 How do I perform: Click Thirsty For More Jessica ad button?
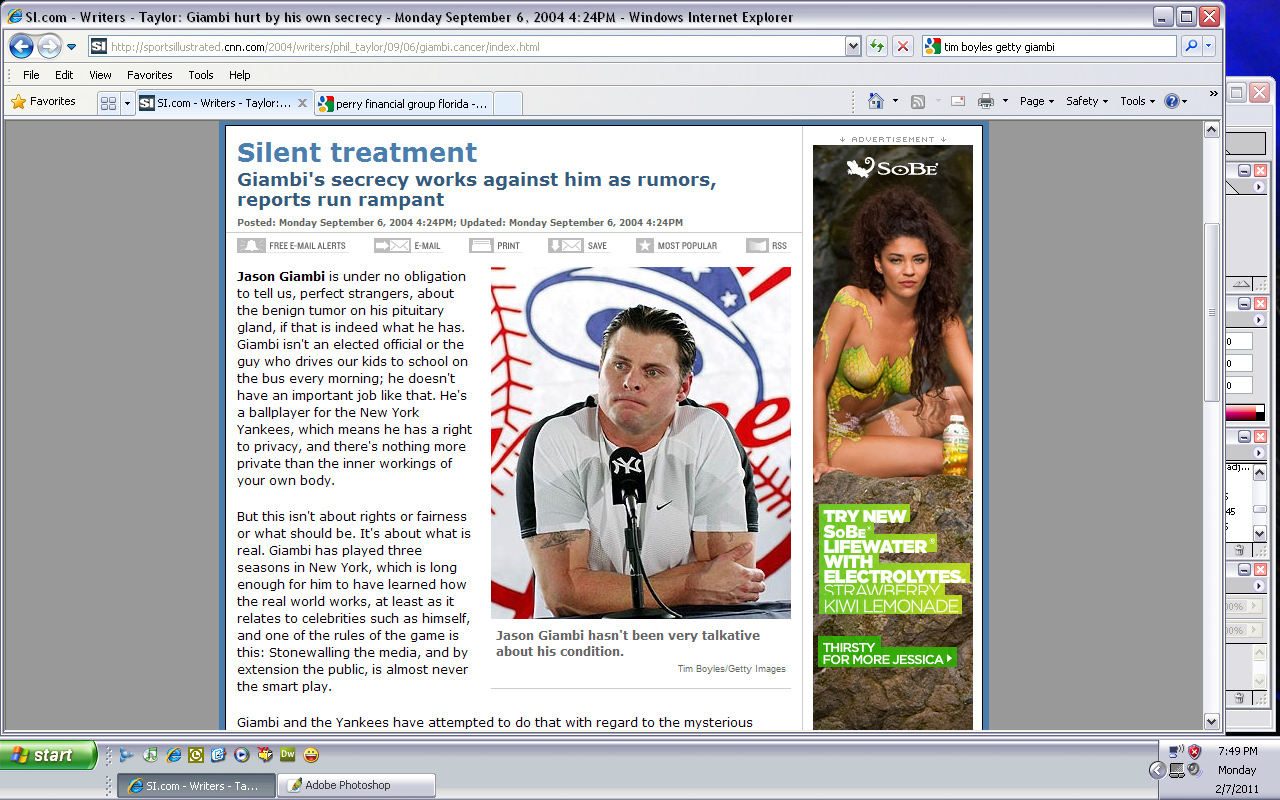point(887,653)
